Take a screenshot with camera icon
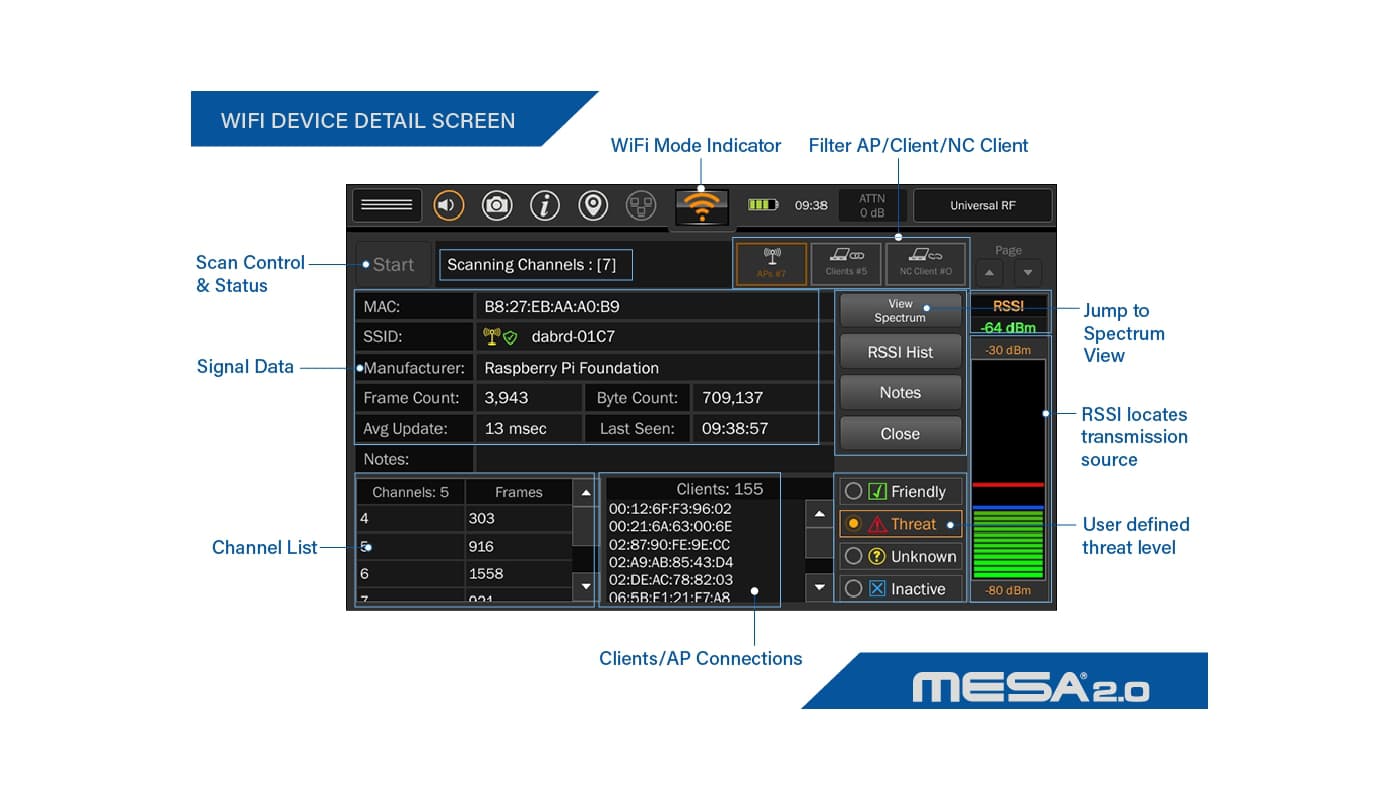 tap(497, 205)
